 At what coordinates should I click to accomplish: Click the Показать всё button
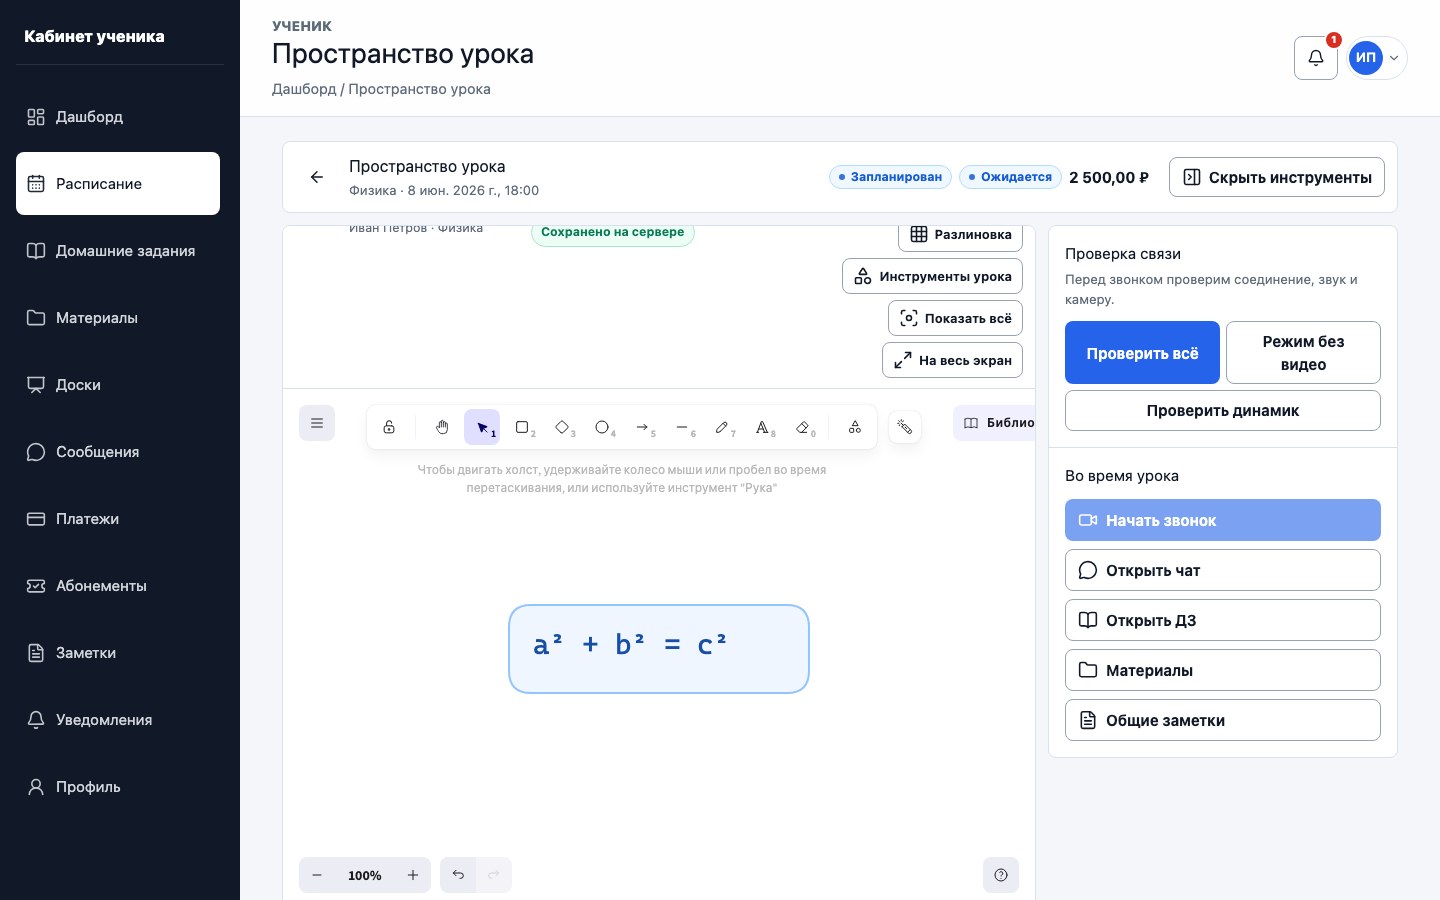click(955, 318)
